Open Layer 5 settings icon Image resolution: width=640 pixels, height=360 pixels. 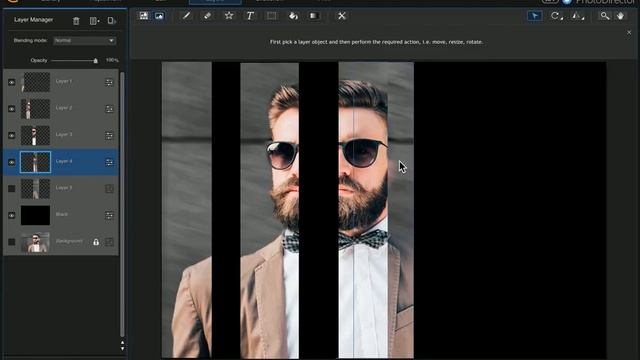(109, 189)
